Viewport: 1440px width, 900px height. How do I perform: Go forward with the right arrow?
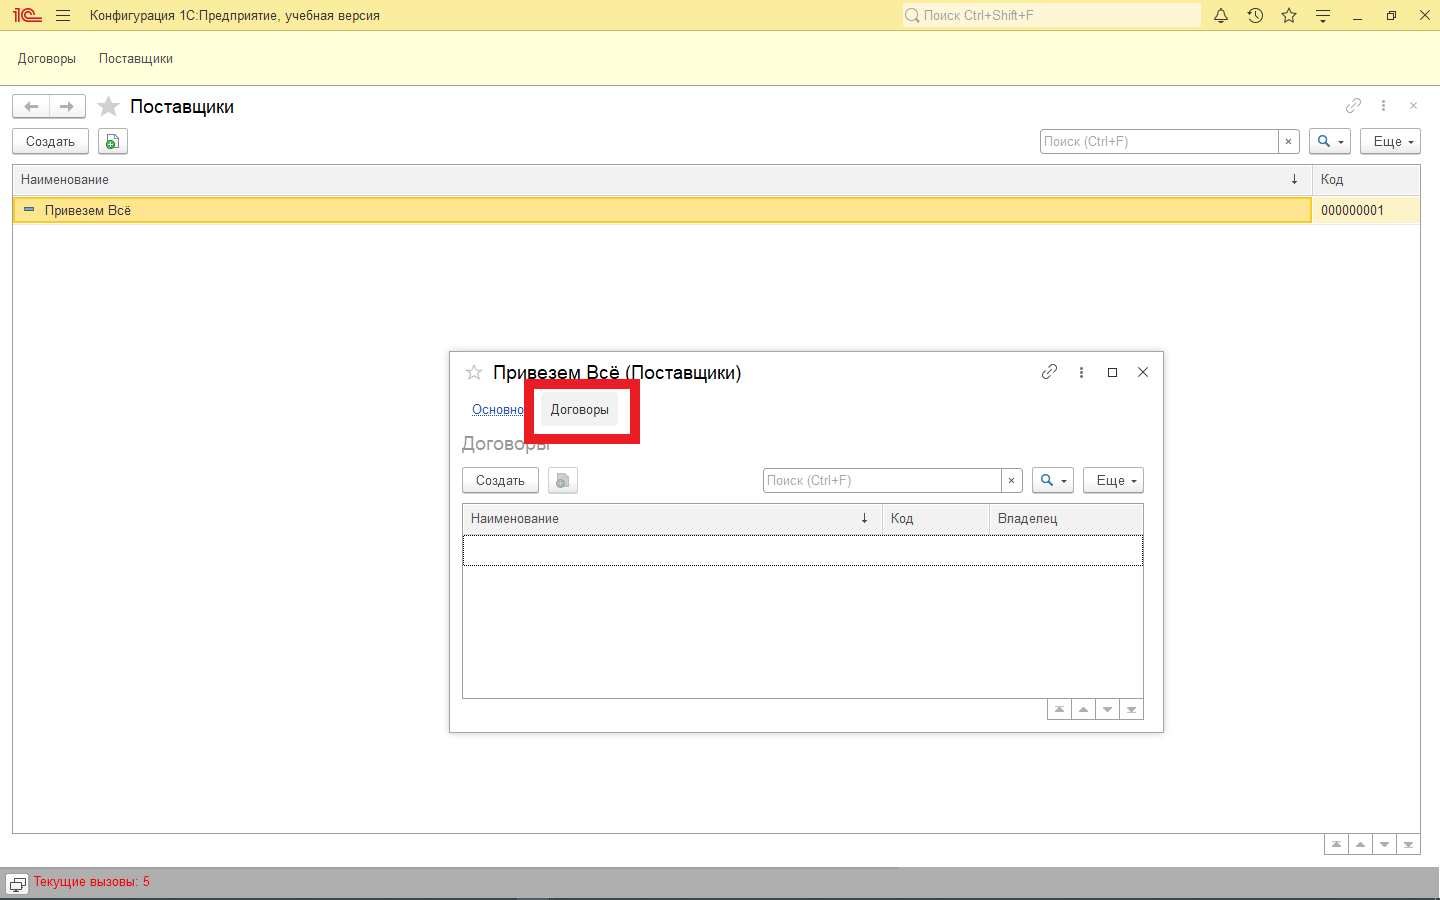(x=67, y=106)
